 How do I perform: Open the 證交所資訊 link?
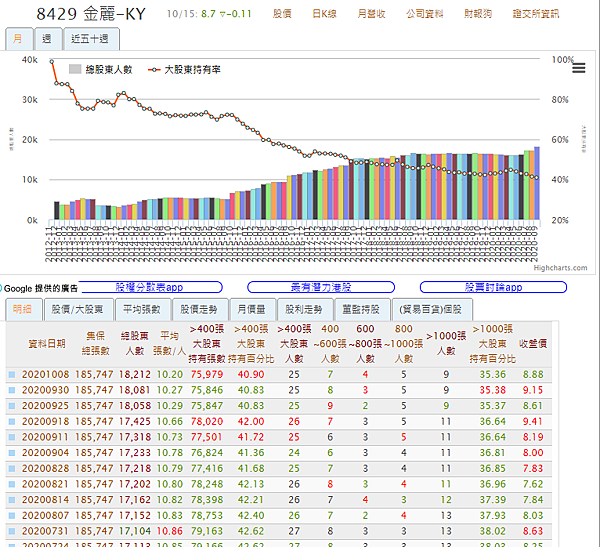click(x=536, y=14)
